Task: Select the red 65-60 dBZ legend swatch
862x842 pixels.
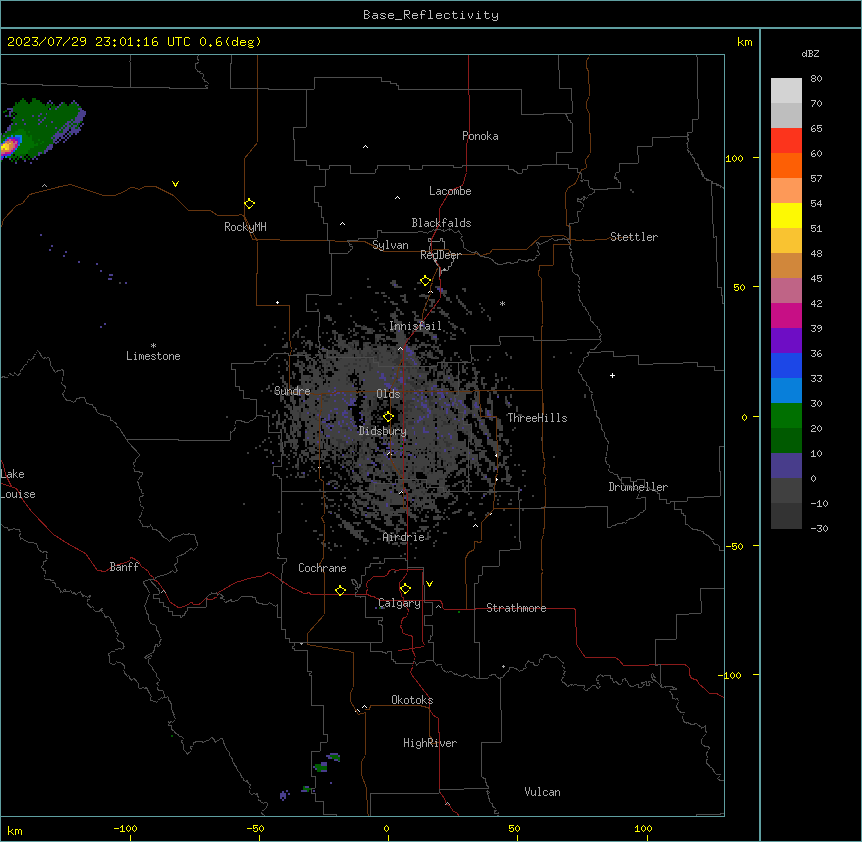Action: coord(786,141)
